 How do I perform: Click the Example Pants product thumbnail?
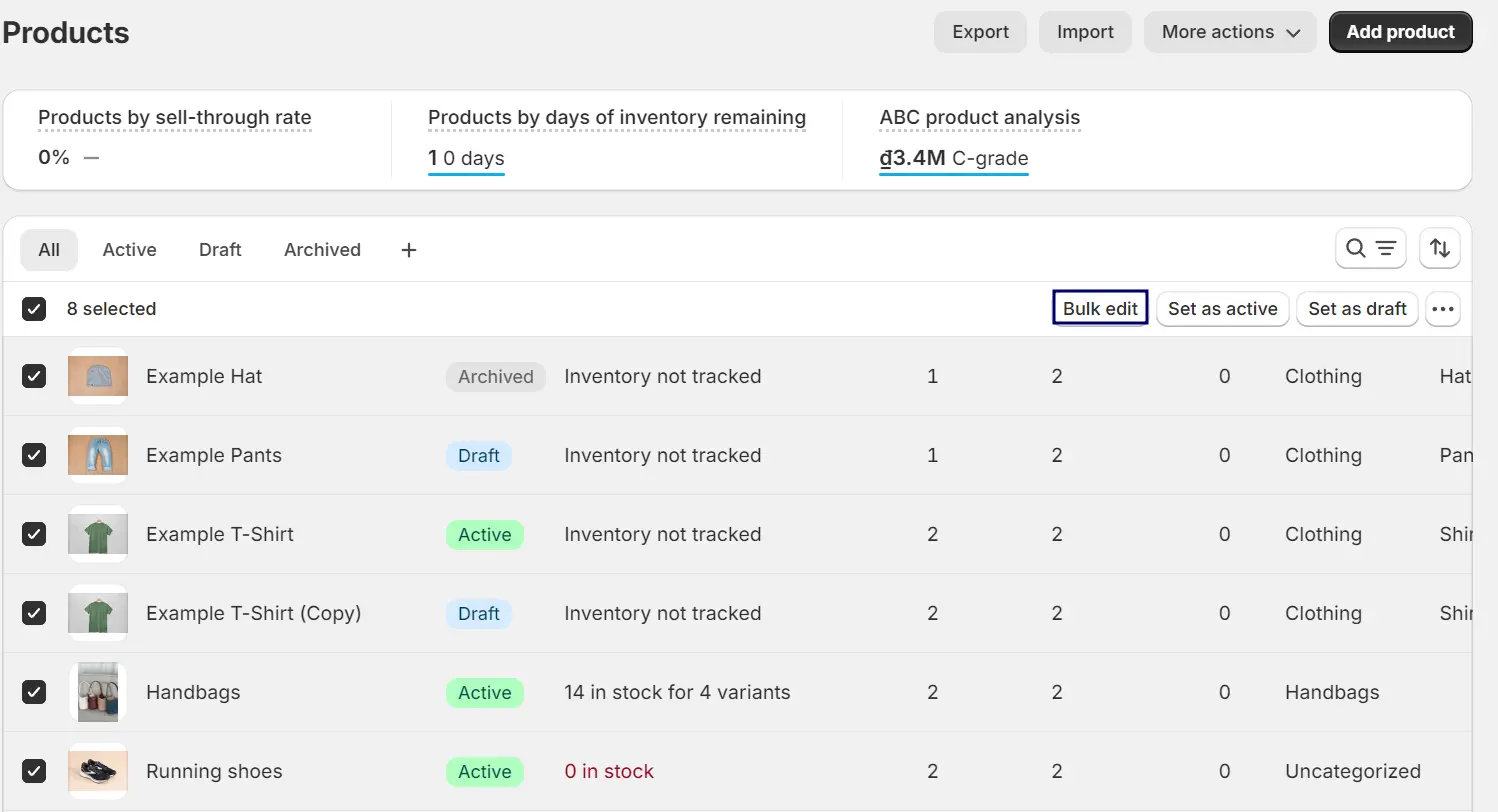[x=98, y=455]
